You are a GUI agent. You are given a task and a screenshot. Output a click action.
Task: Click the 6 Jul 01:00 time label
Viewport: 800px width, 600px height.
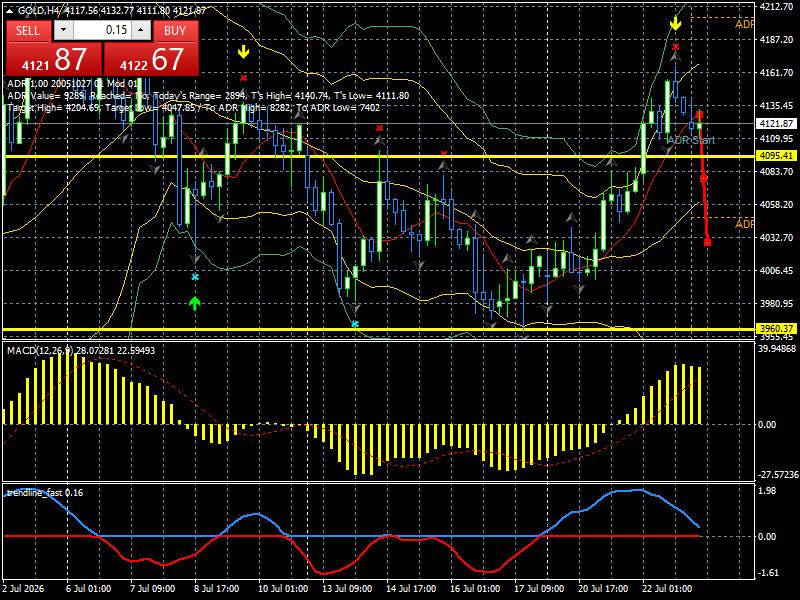tap(88, 589)
